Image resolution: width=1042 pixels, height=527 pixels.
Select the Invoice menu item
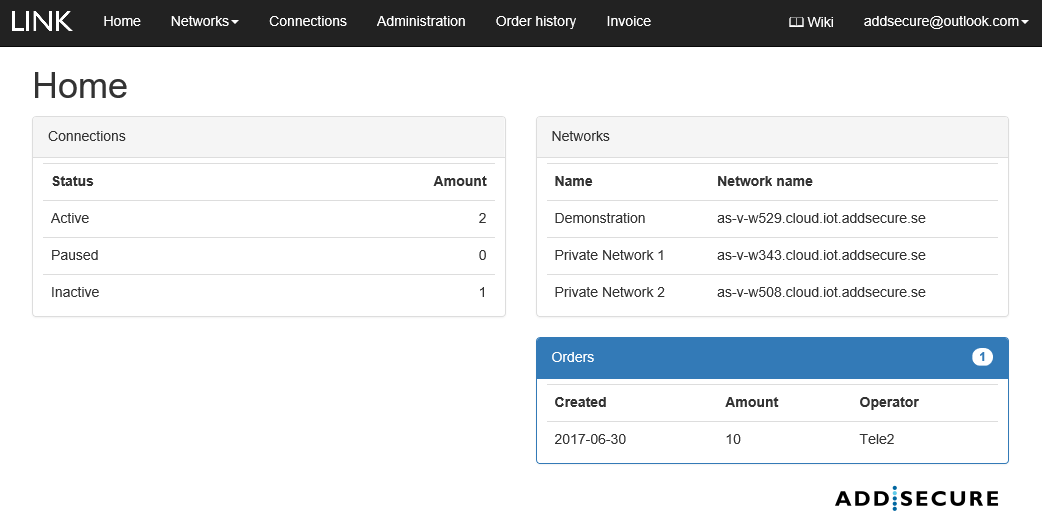click(628, 21)
